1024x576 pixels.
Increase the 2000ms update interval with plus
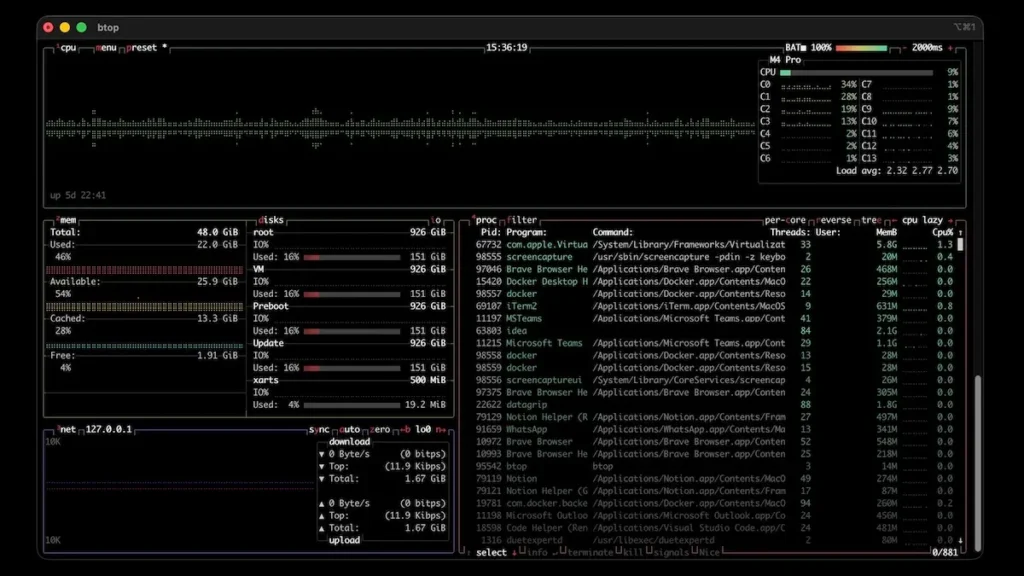coord(951,47)
